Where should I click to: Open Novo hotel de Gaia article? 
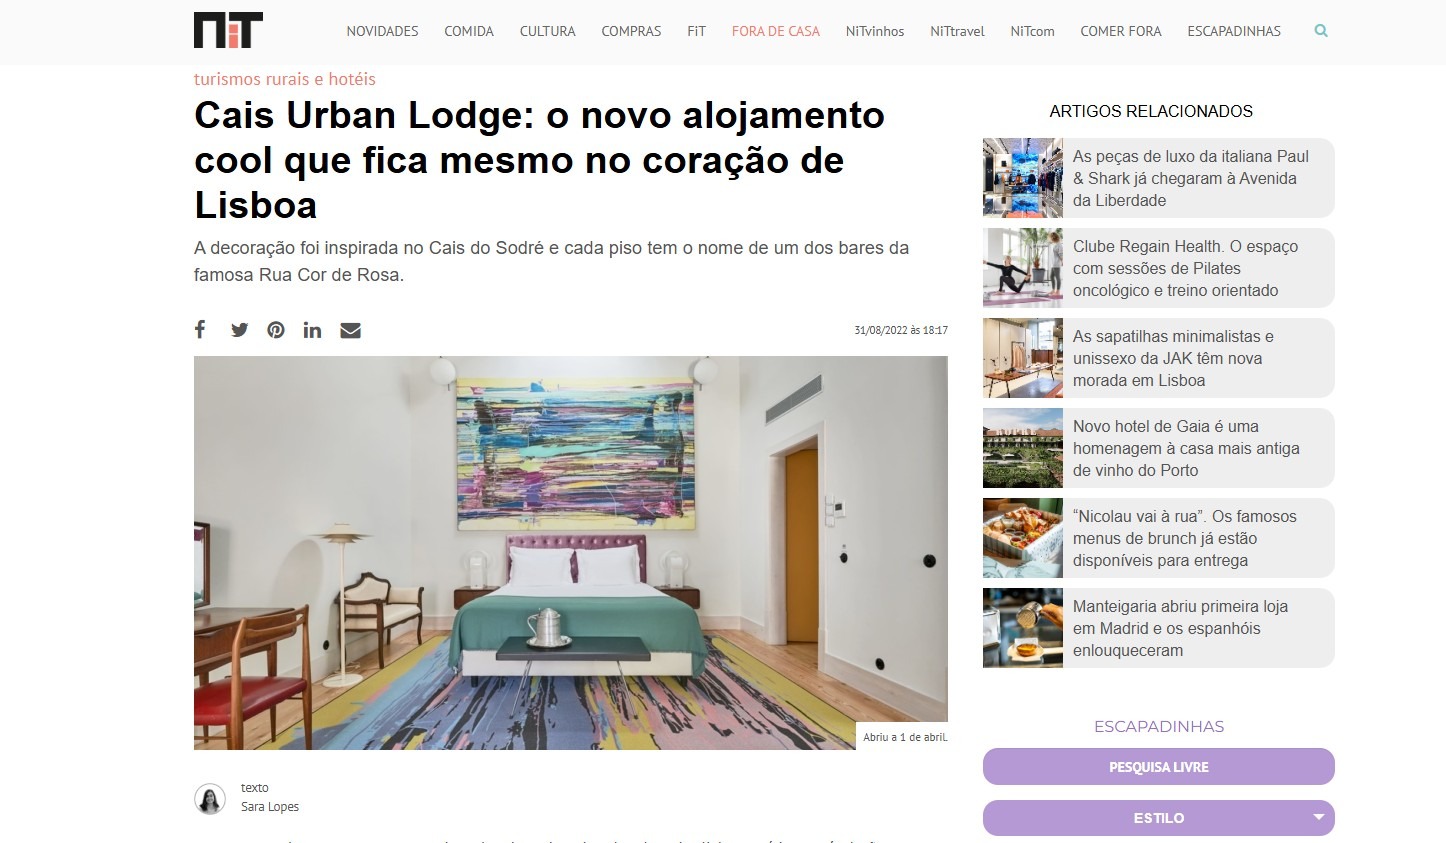click(x=1158, y=448)
